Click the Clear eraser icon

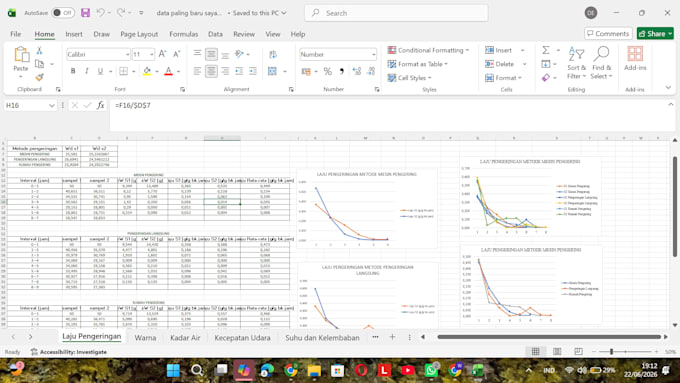tap(546, 78)
